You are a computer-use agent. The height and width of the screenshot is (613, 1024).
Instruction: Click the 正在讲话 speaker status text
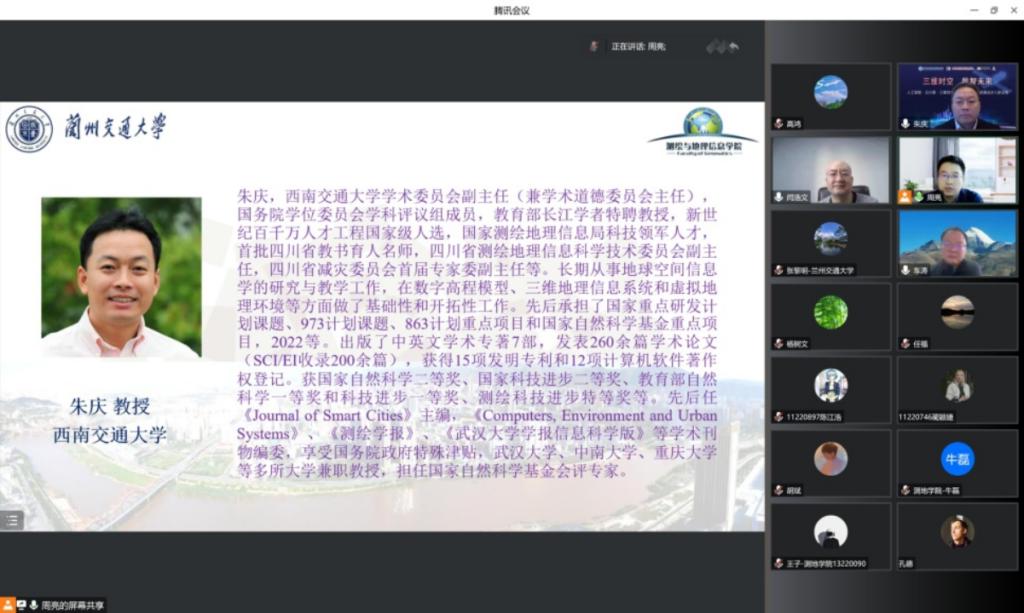click(x=638, y=46)
